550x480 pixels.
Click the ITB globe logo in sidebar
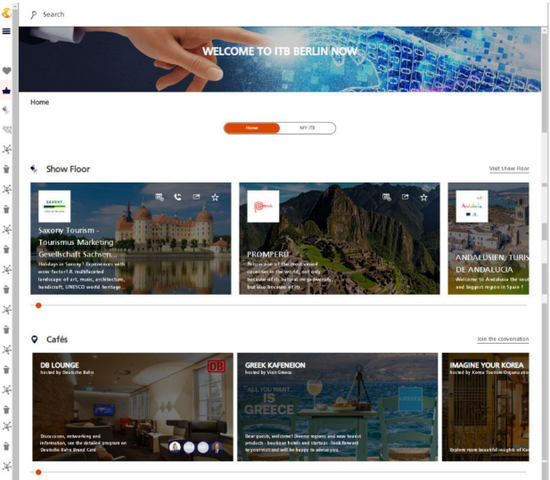(6, 13)
